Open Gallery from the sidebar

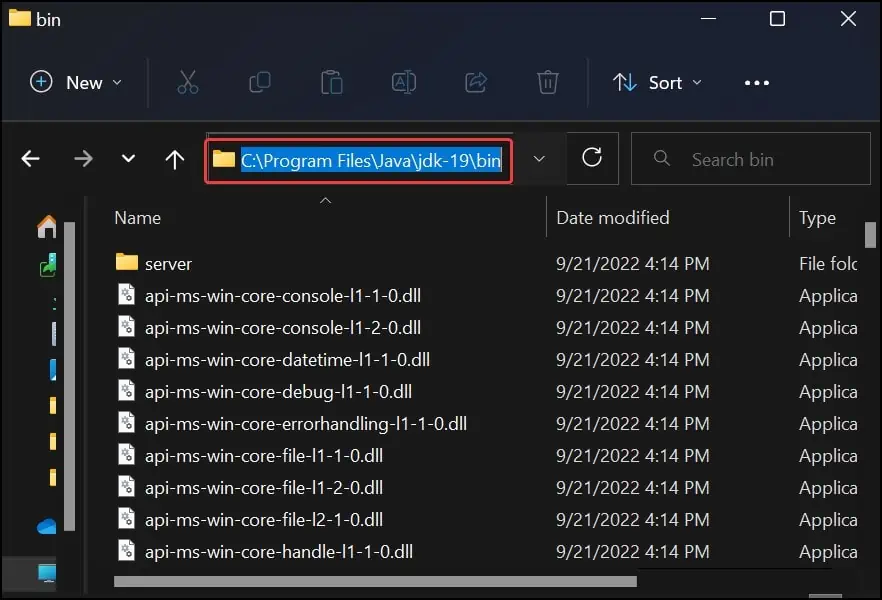click(45, 265)
